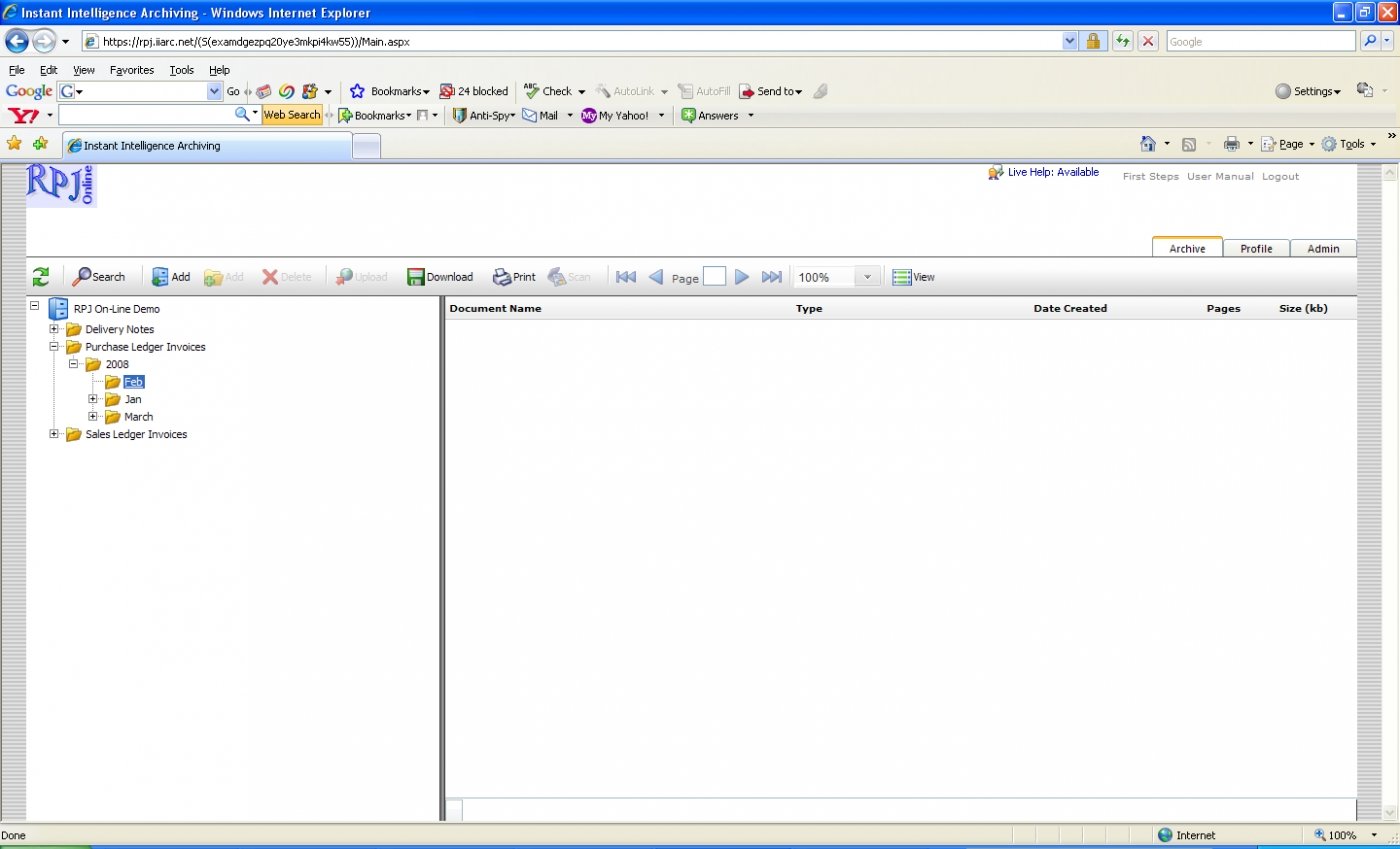Go to the first page arrow
The height and width of the screenshot is (849, 1400).
626,277
